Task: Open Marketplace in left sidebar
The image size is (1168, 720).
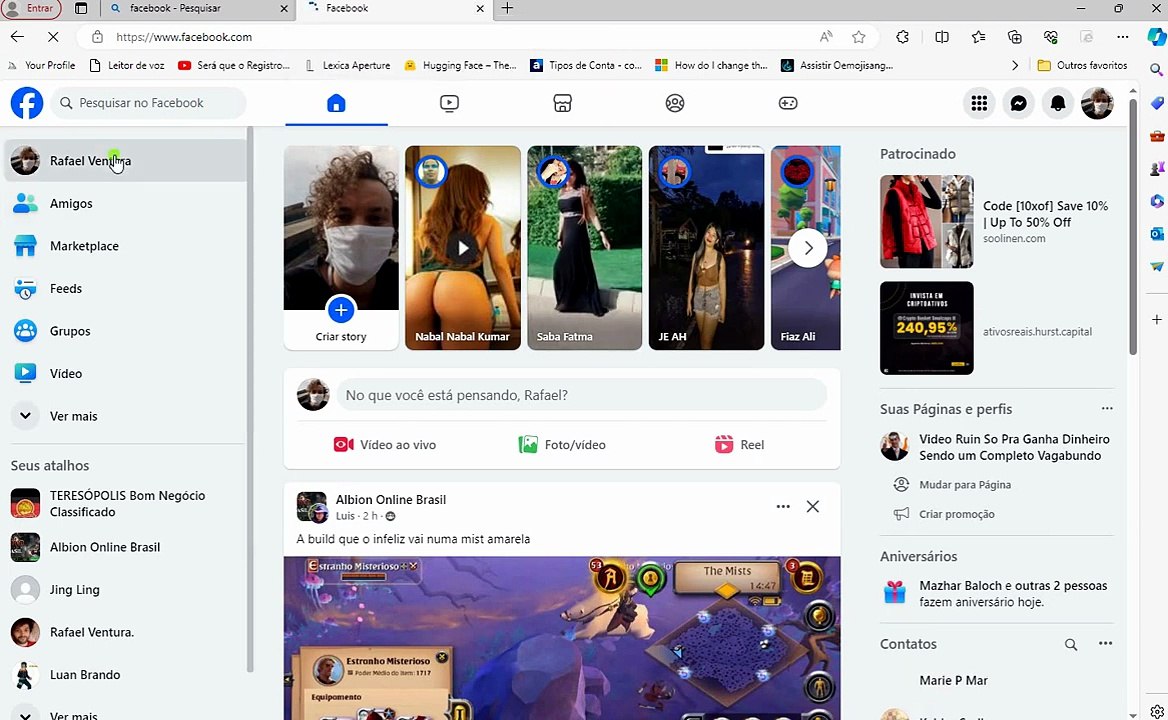Action: click(x=125, y=246)
